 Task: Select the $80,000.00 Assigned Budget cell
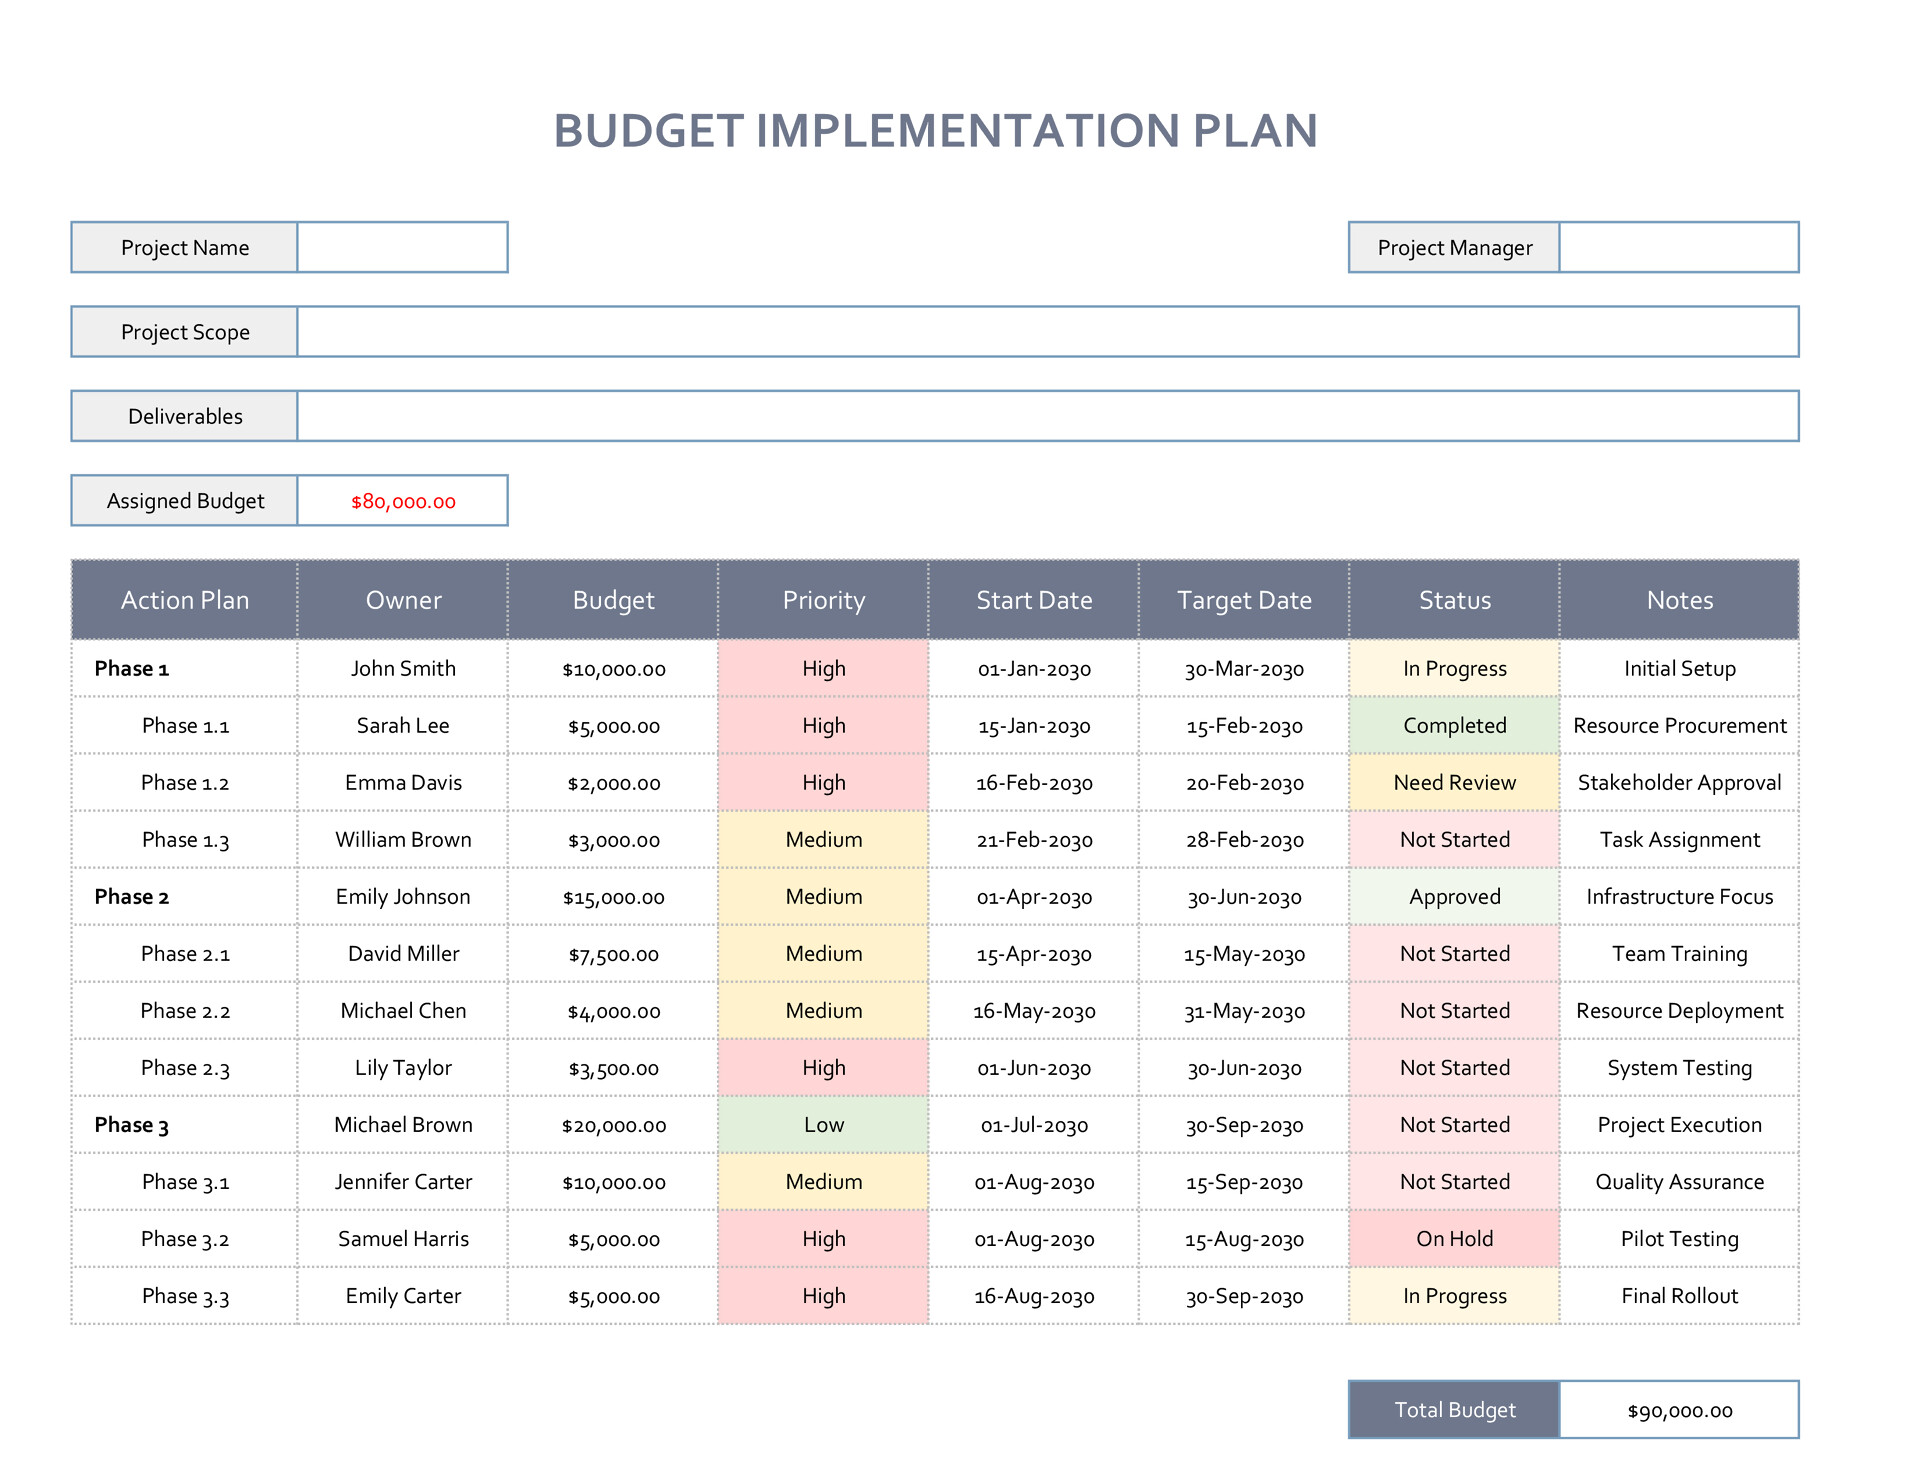(x=402, y=500)
